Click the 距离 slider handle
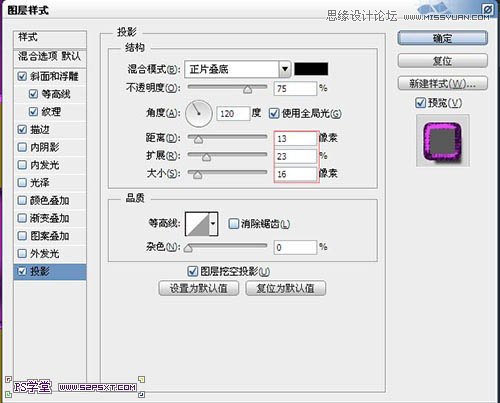Viewport: 500px width, 403px height. [x=198, y=139]
